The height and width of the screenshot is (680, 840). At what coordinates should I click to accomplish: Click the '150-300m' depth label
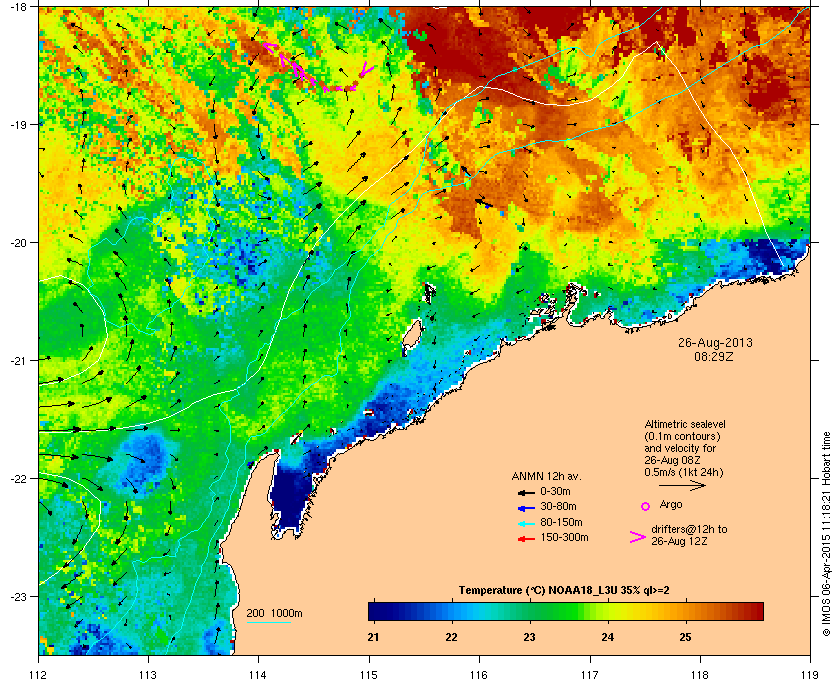(x=564, y=537)
